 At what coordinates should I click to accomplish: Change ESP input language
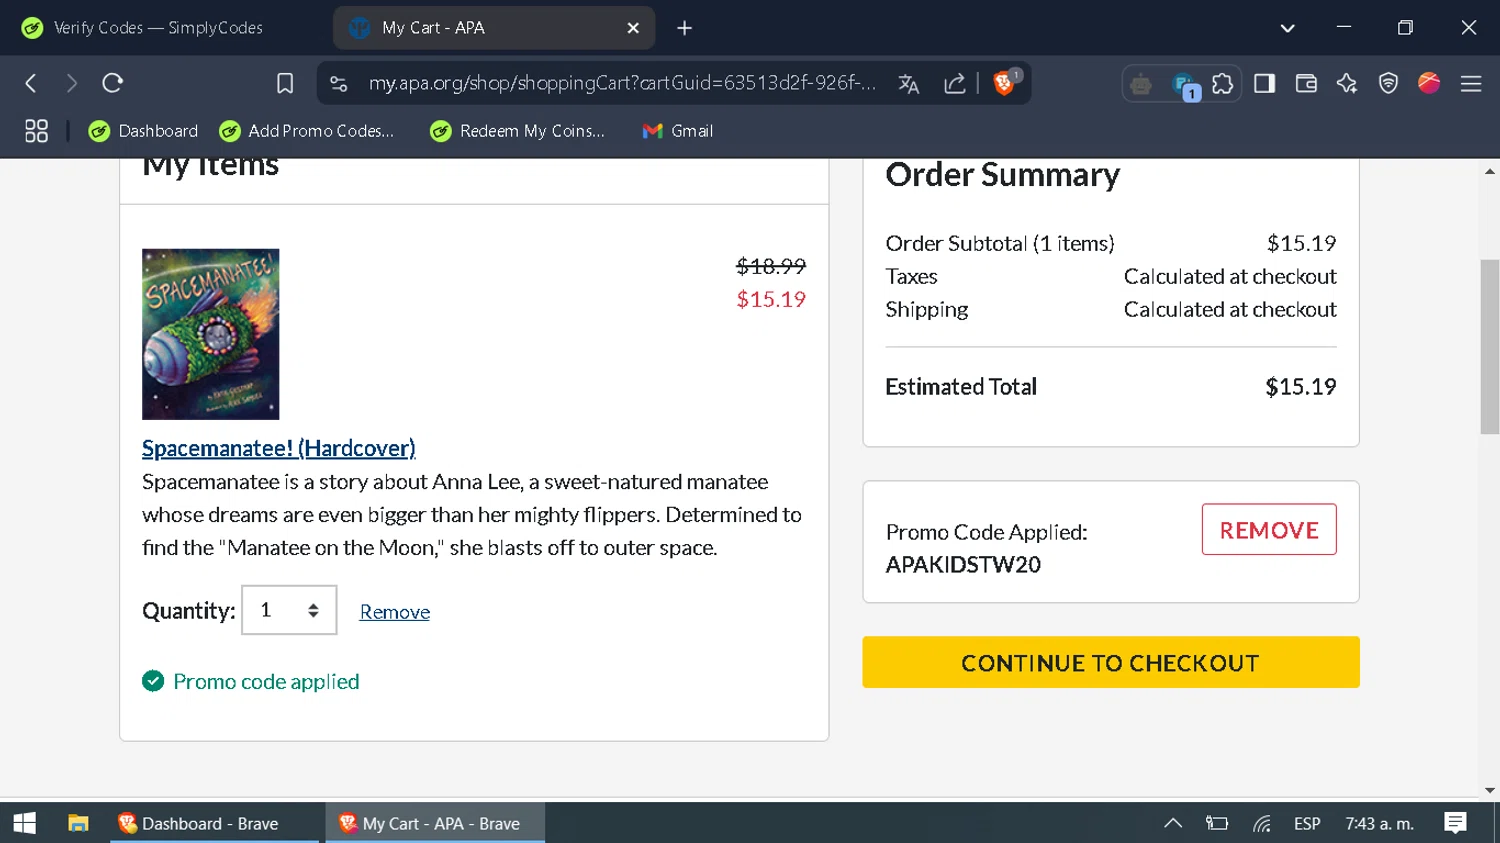coord(1307,824)
